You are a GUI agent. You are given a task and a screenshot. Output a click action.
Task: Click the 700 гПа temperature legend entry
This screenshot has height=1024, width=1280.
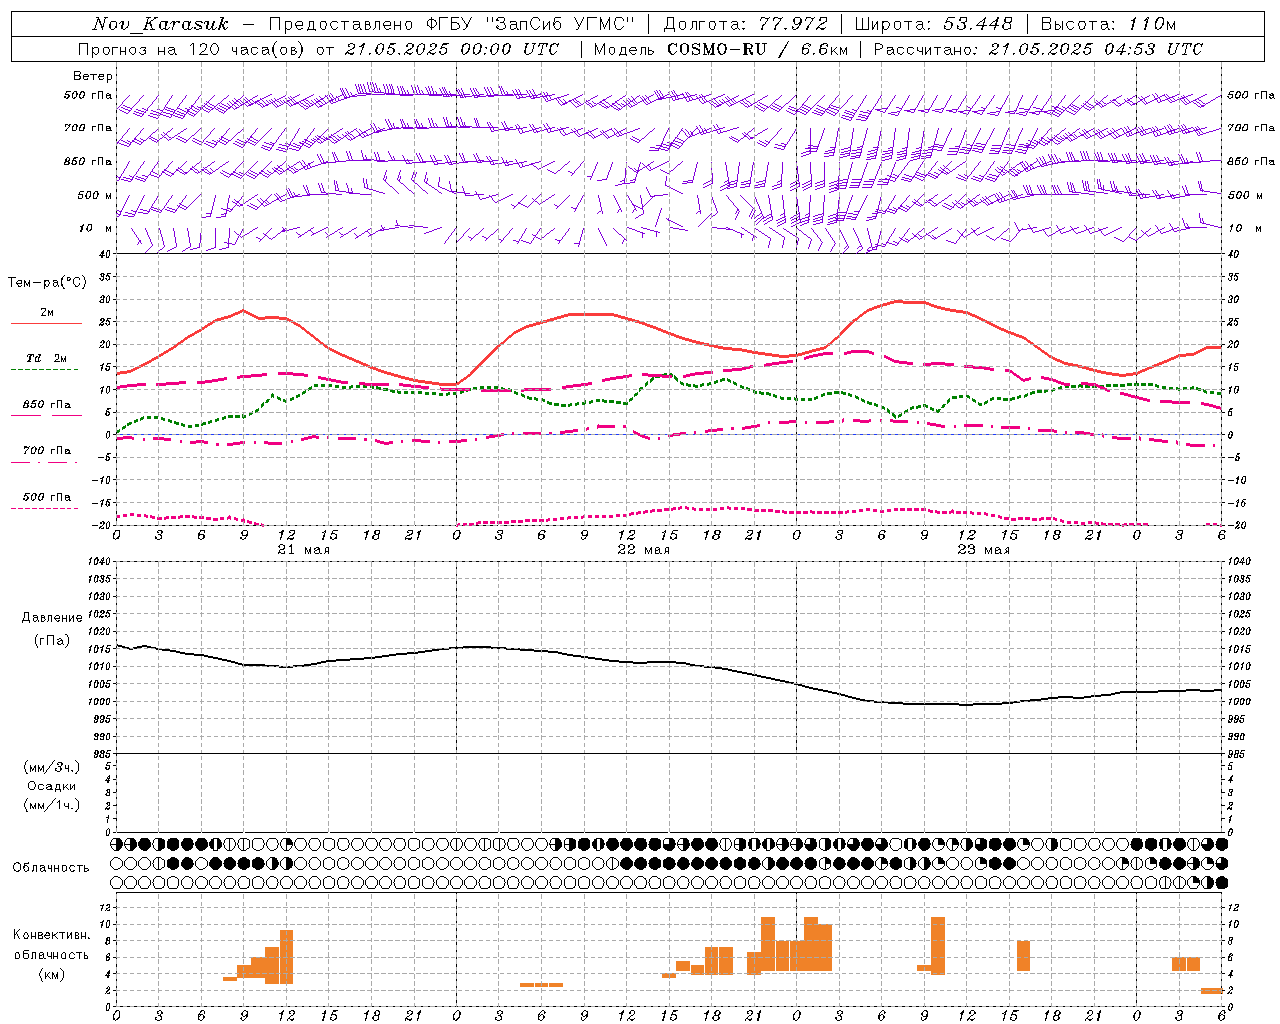point(47,451)
